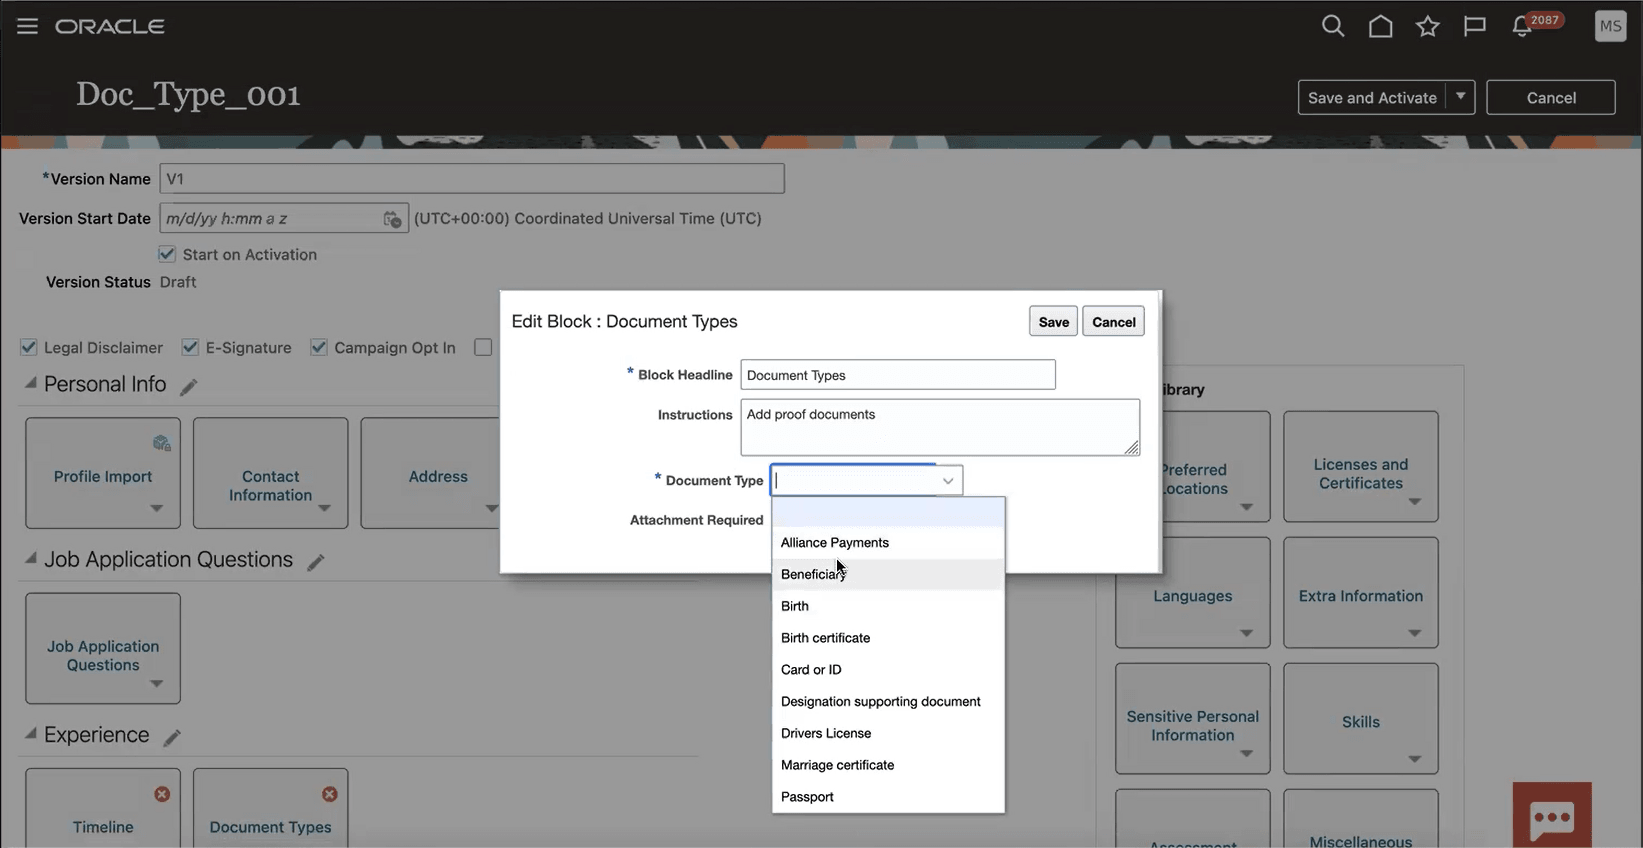Image resolution: width=1643 pixels, height=848 pixels.
Task: Open Licenses and Certificates block menu arrow
Action: [1414, 502]
